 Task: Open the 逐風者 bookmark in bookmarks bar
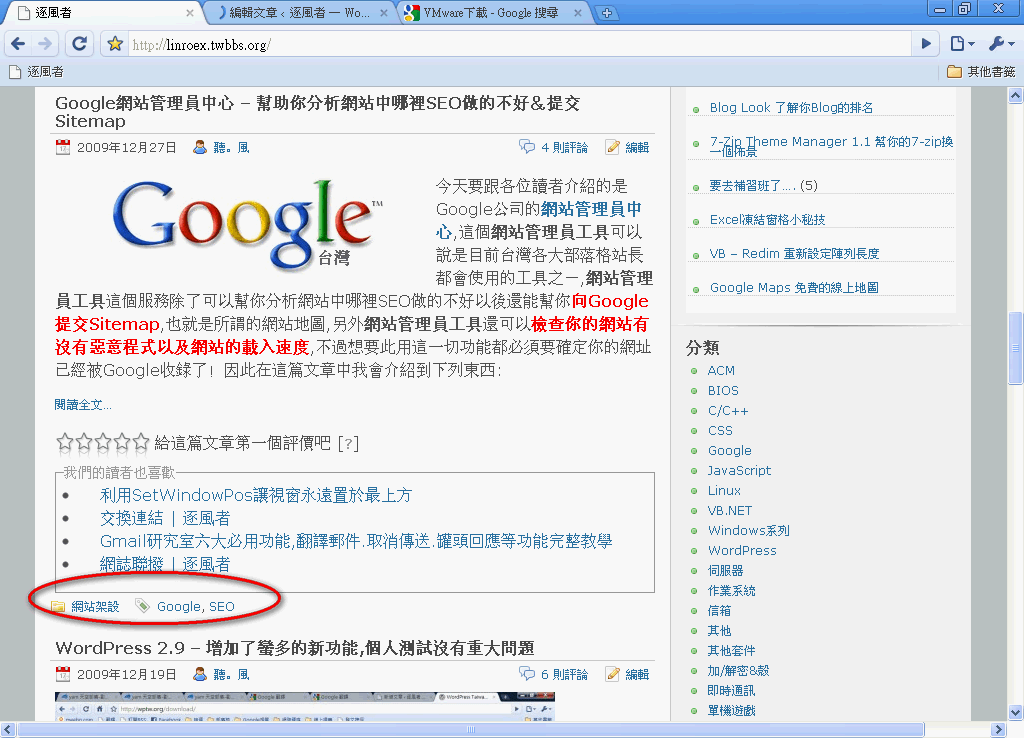37,72
